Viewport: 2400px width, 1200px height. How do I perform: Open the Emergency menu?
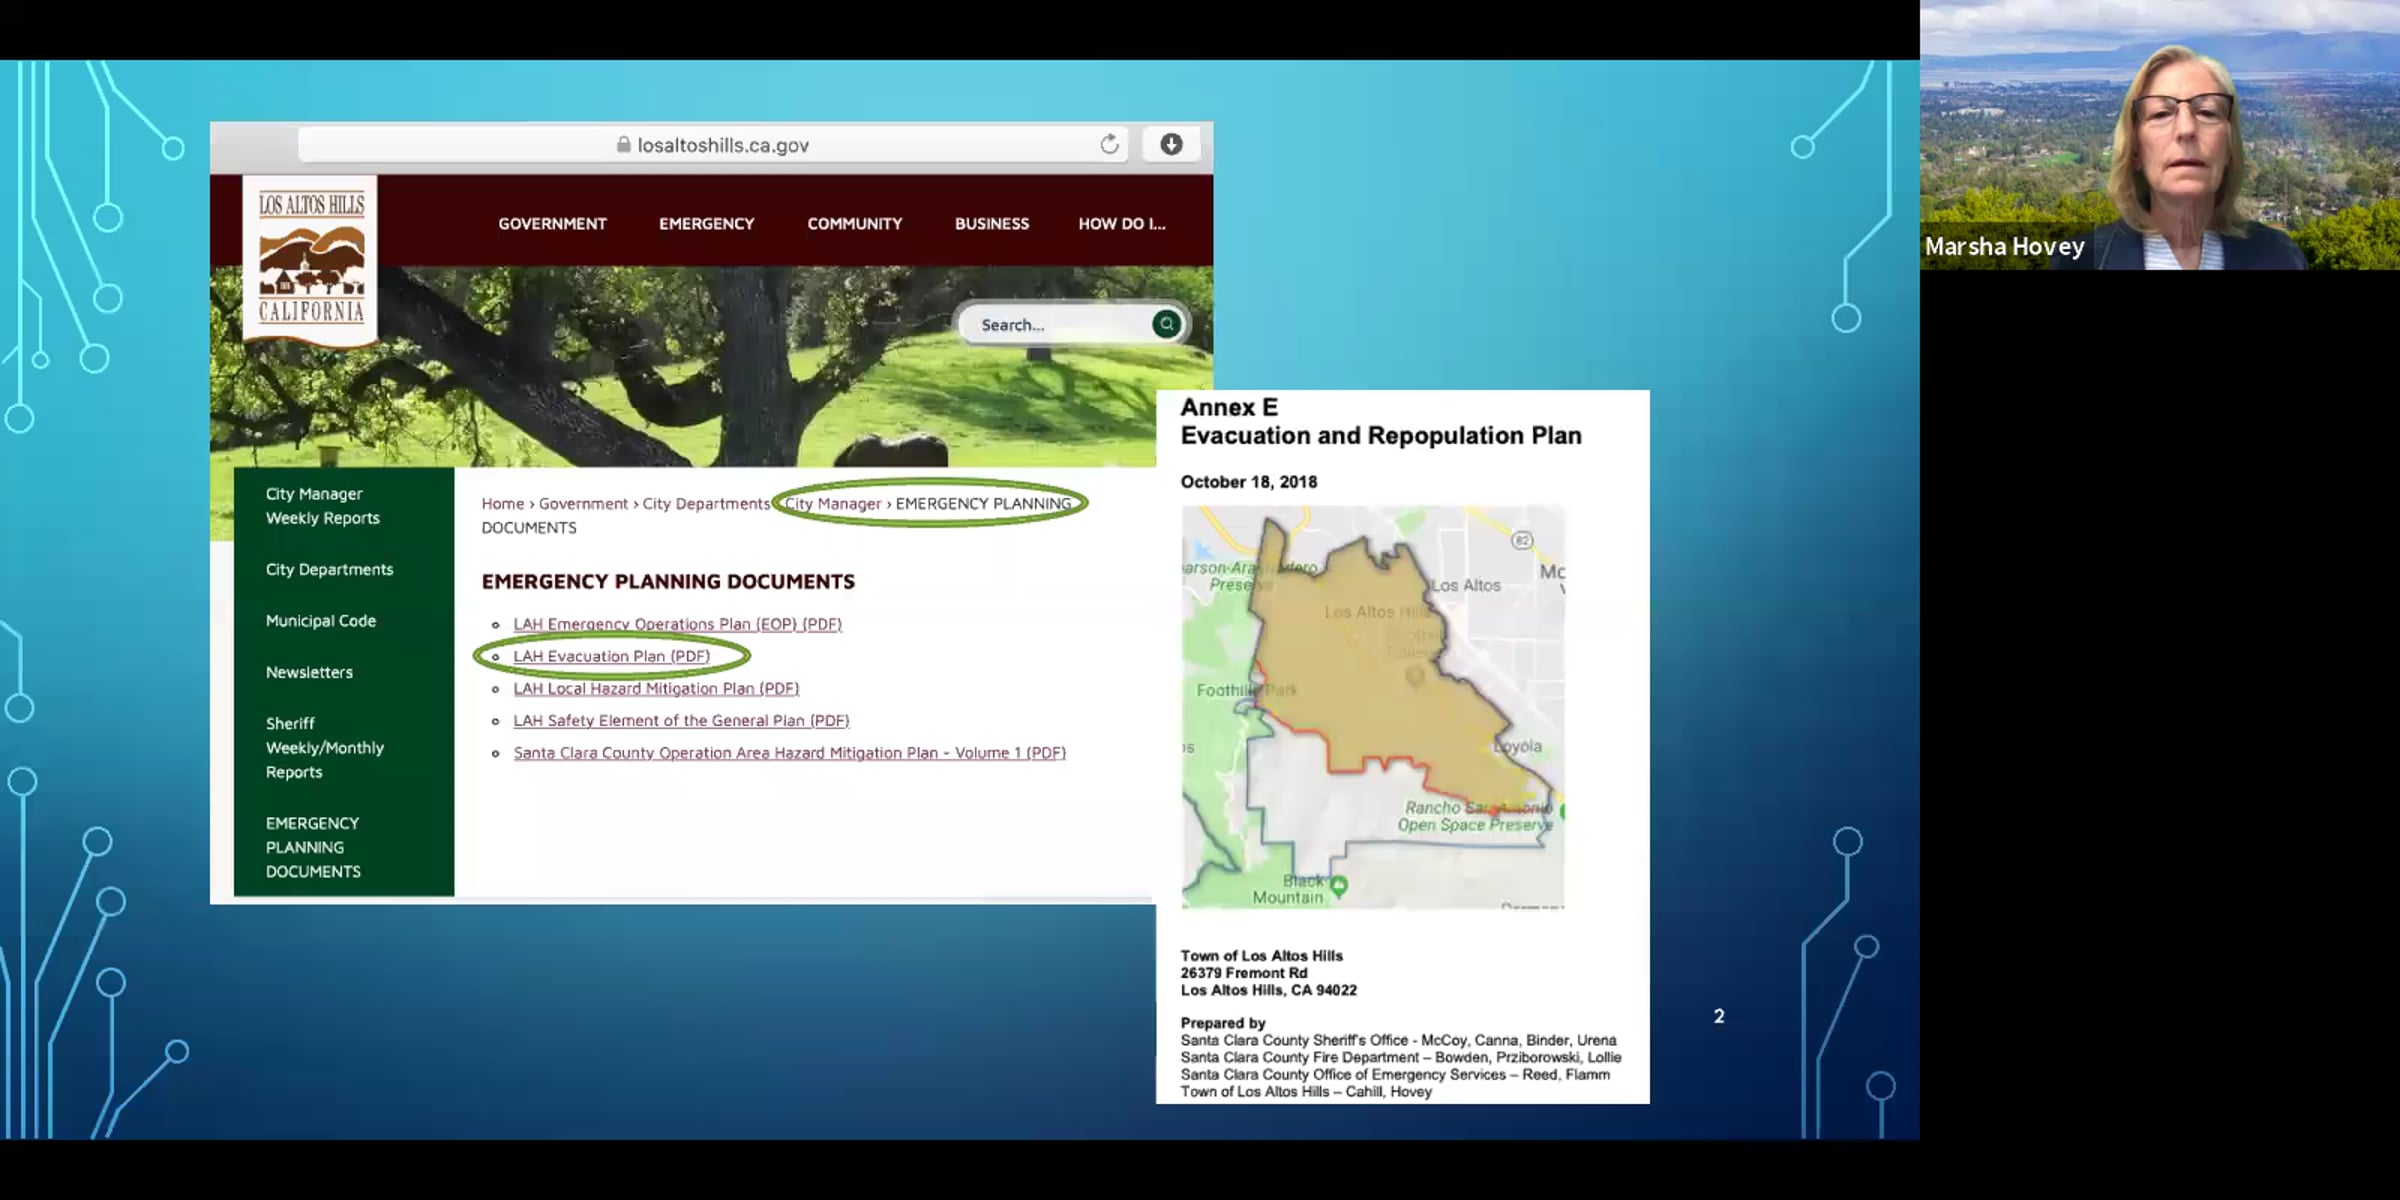[706, 224]
